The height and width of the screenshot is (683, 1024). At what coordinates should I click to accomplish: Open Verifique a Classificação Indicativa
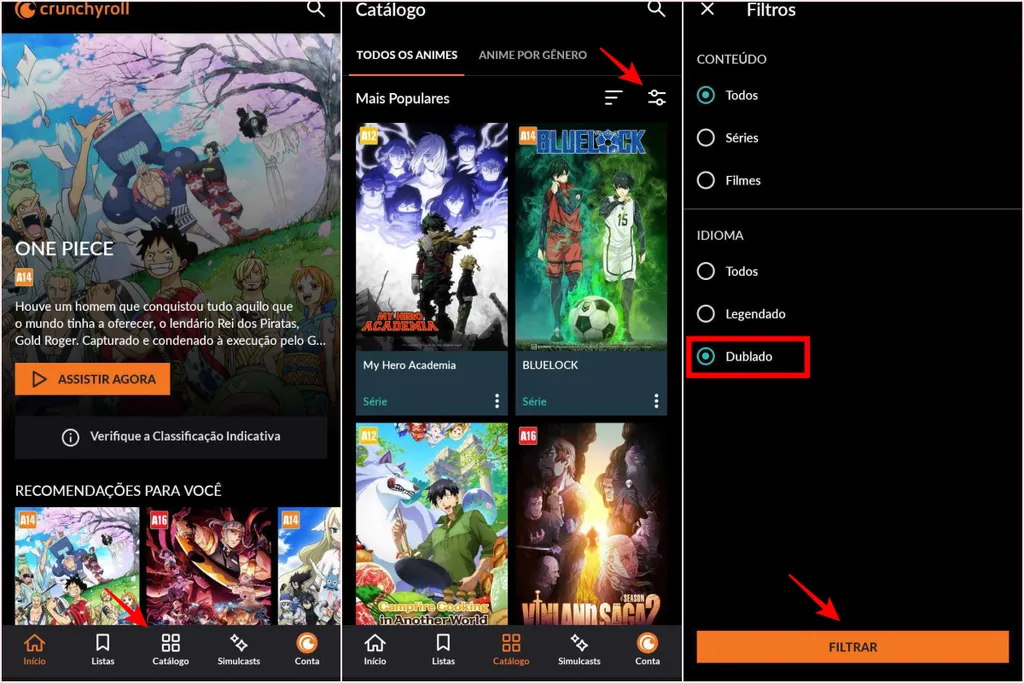pos(171,437)
